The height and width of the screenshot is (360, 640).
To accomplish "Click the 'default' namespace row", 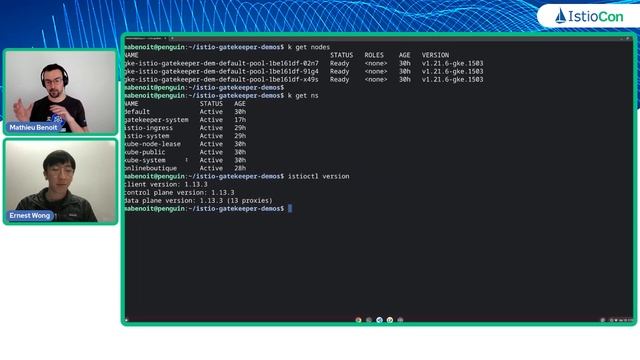I will tap(185, 112).
